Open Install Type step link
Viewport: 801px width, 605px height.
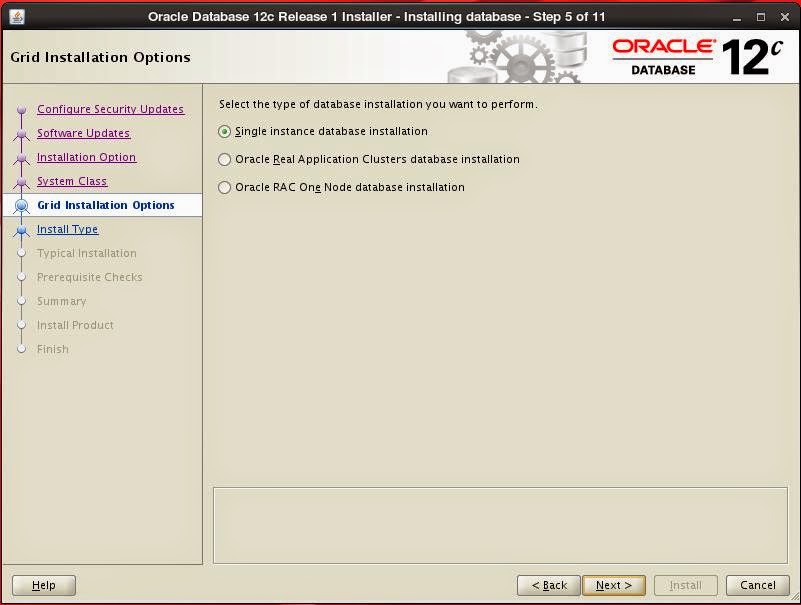click(x=67, y=229)
